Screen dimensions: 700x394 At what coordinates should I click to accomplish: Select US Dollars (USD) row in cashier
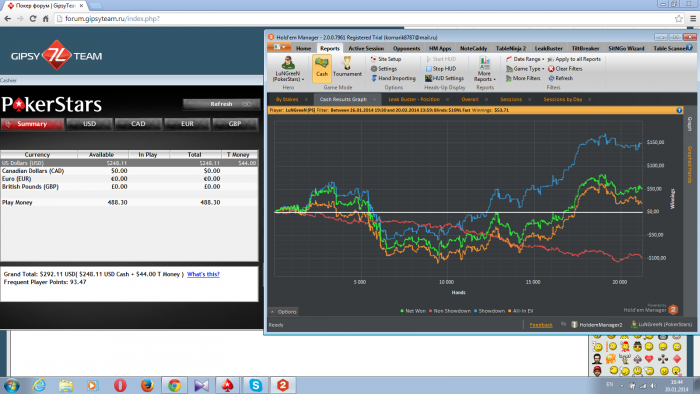click(129, 163)
